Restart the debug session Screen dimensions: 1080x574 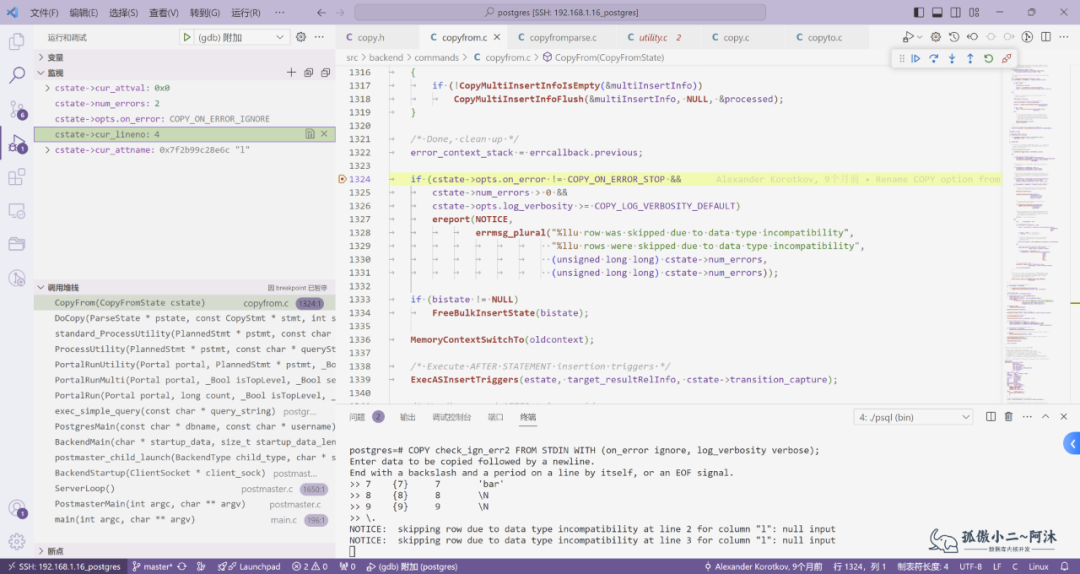(988, 59)
